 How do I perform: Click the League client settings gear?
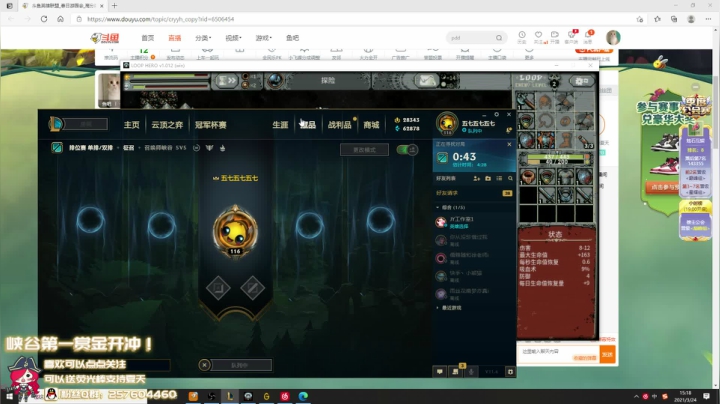point(496,114)
